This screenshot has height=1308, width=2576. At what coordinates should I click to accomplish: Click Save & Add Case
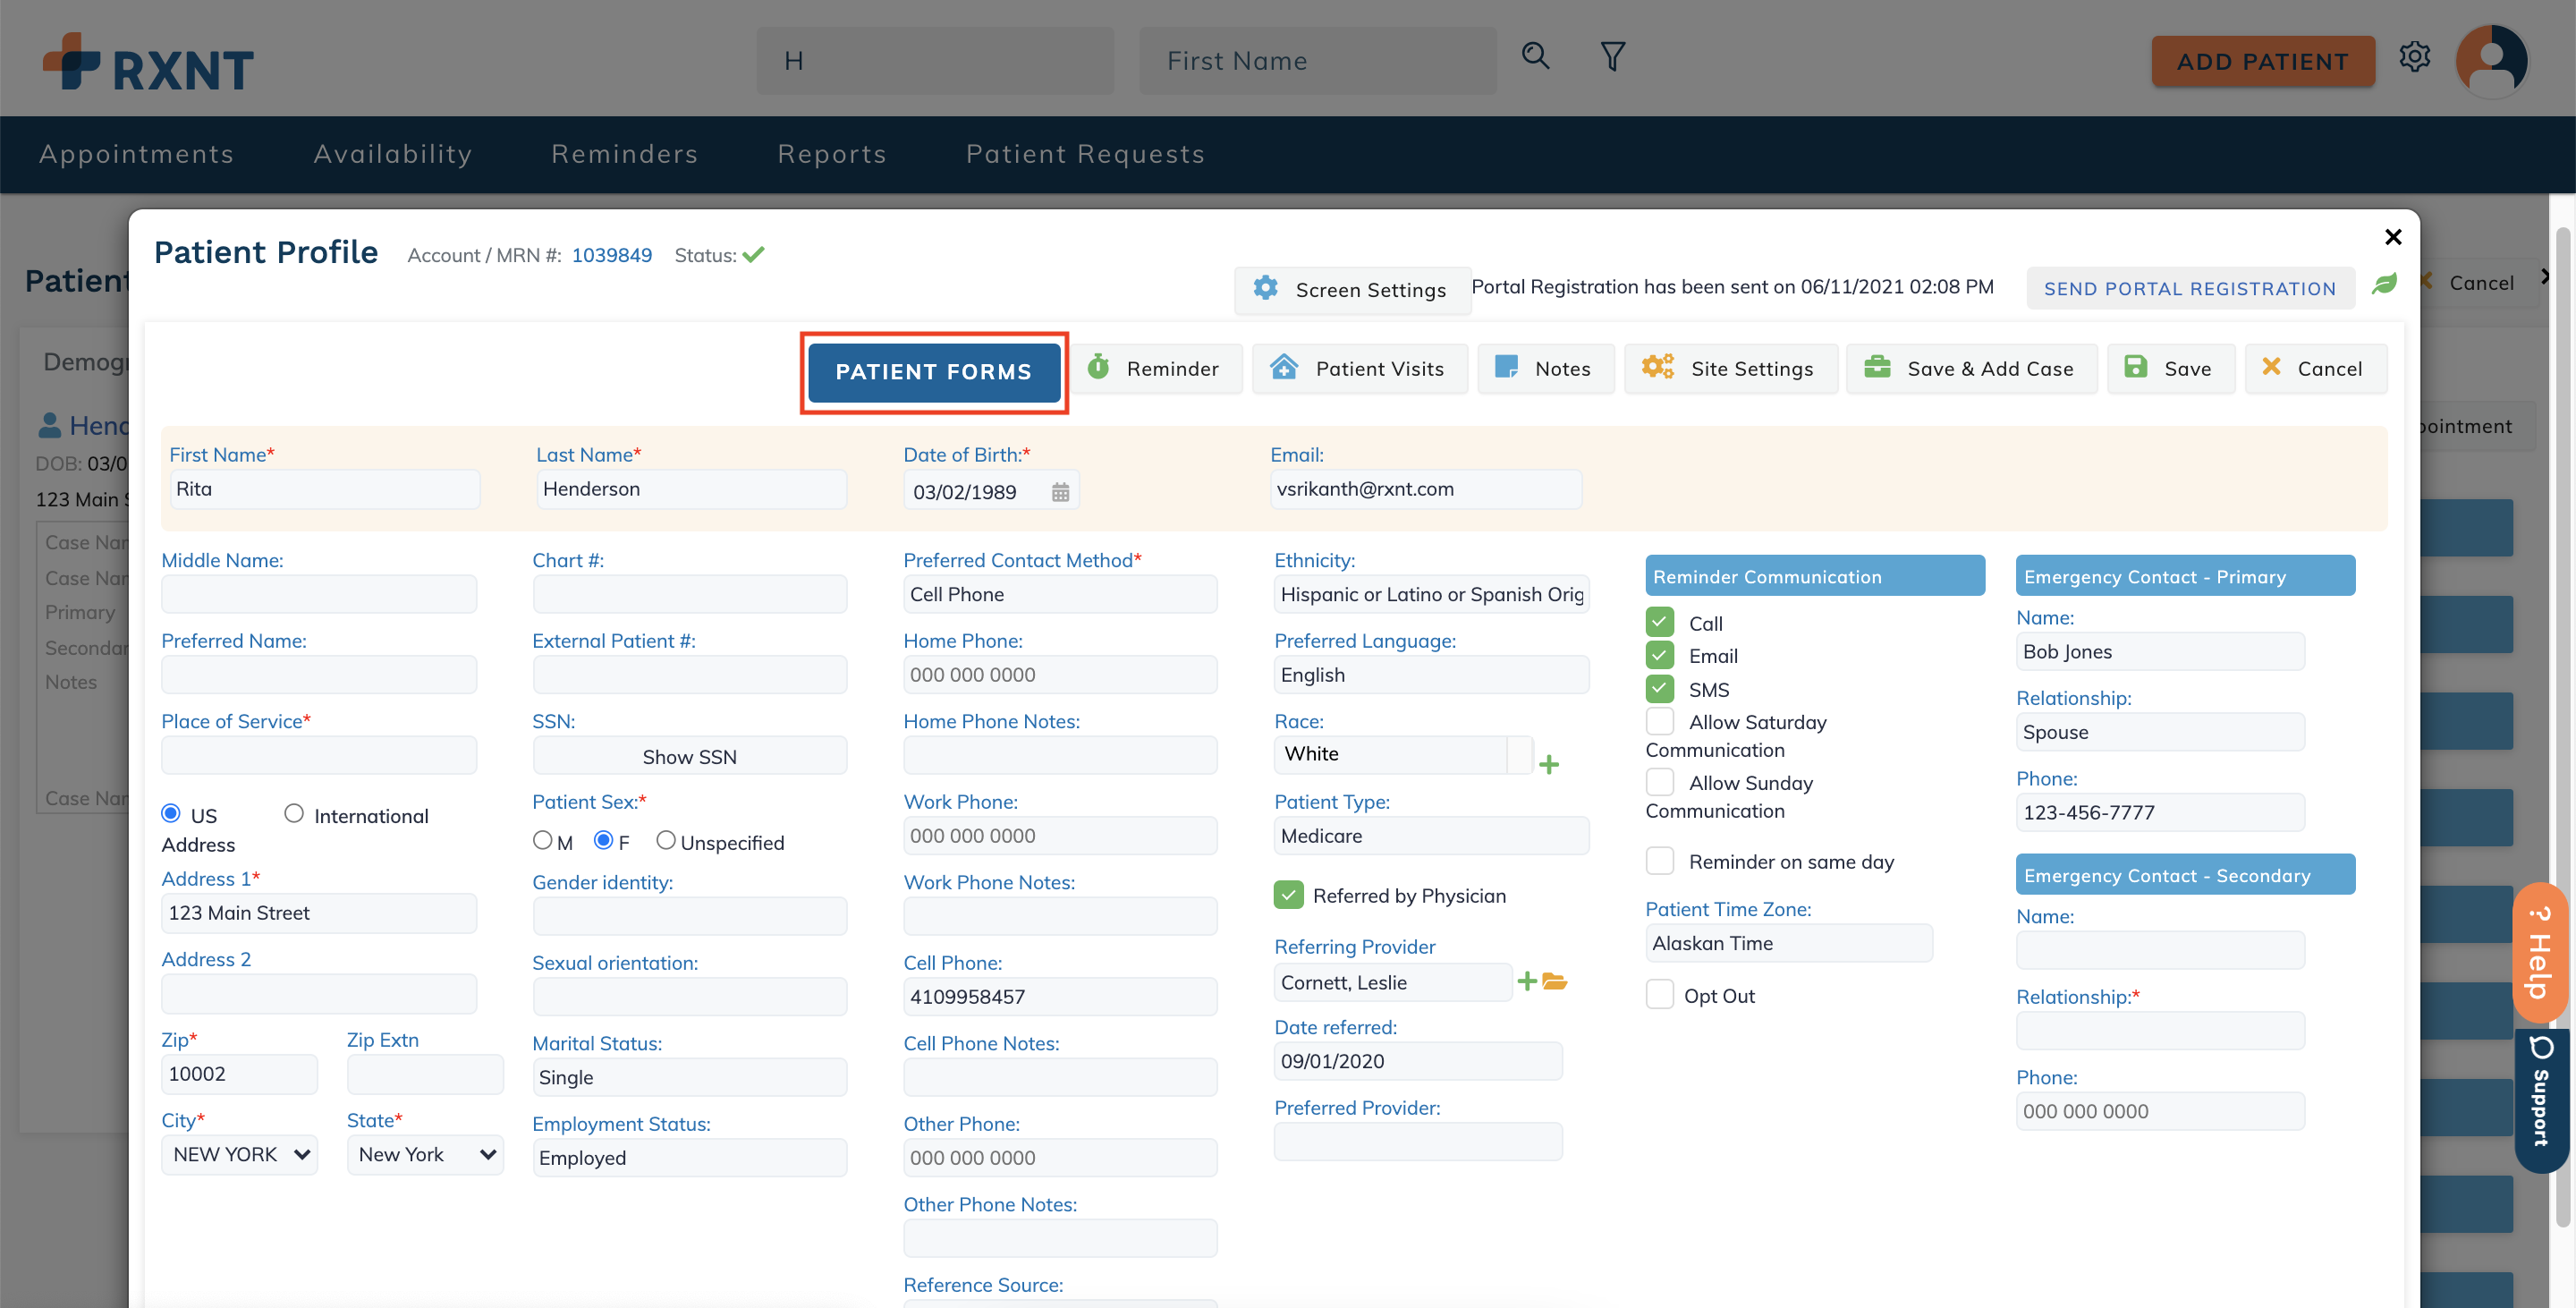(1971, 369)
